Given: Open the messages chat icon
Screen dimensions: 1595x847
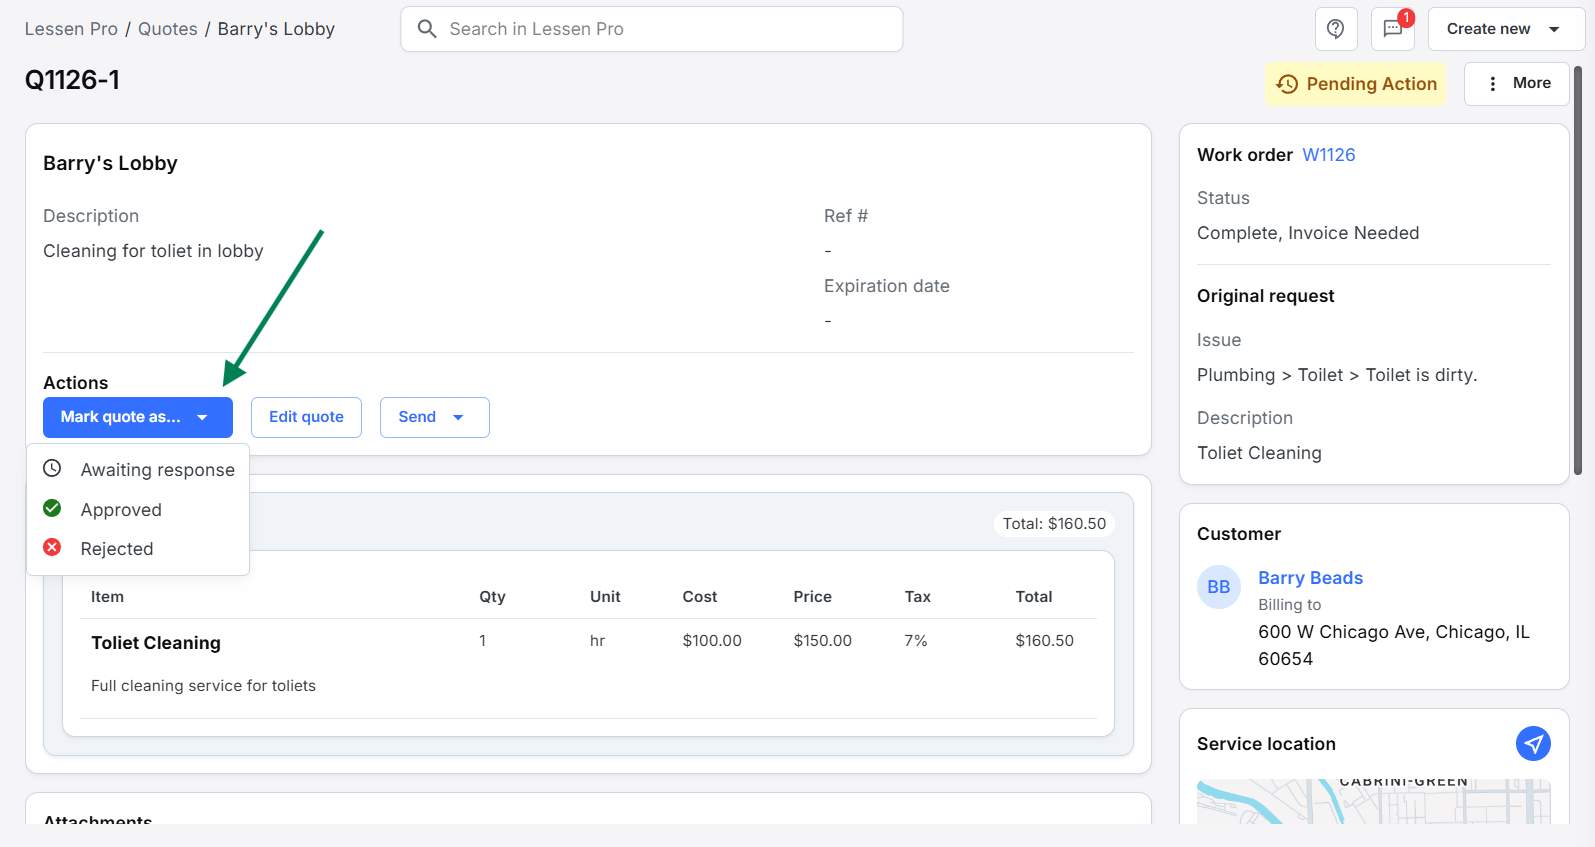Looking at the screenshot, I should [1392, 29].
